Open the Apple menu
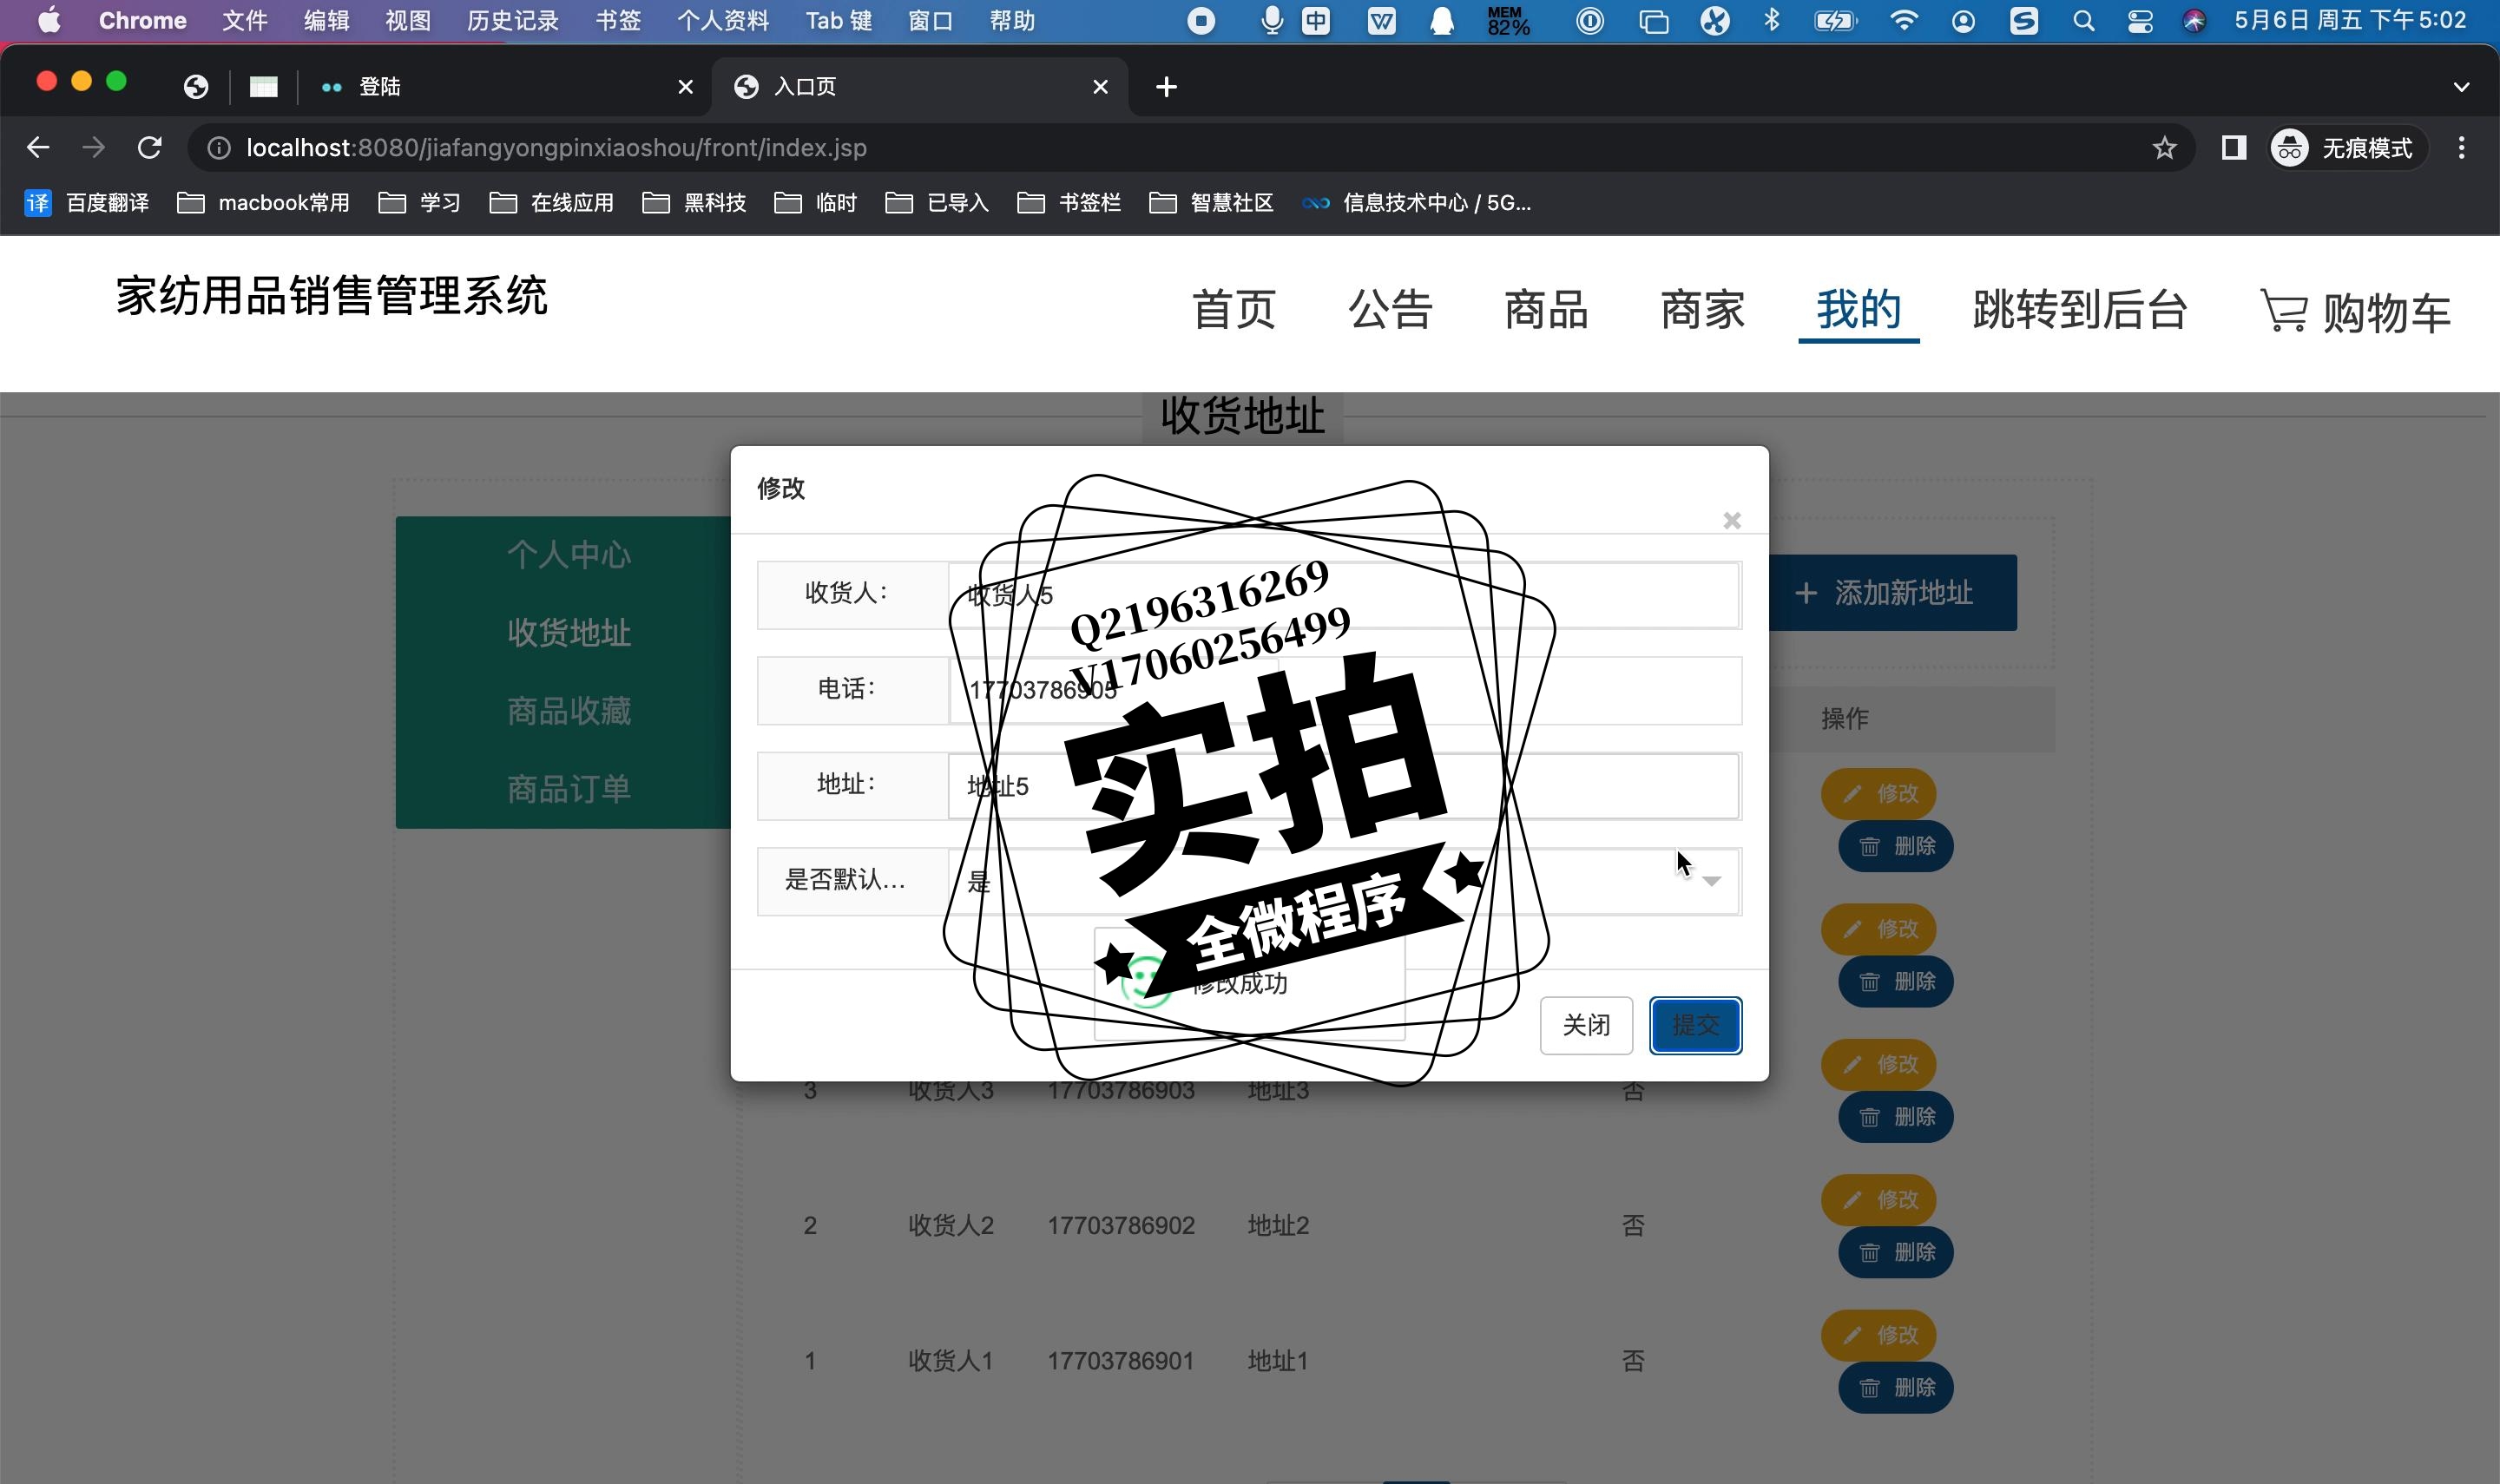2500x1484 pixels. [48, 20]
